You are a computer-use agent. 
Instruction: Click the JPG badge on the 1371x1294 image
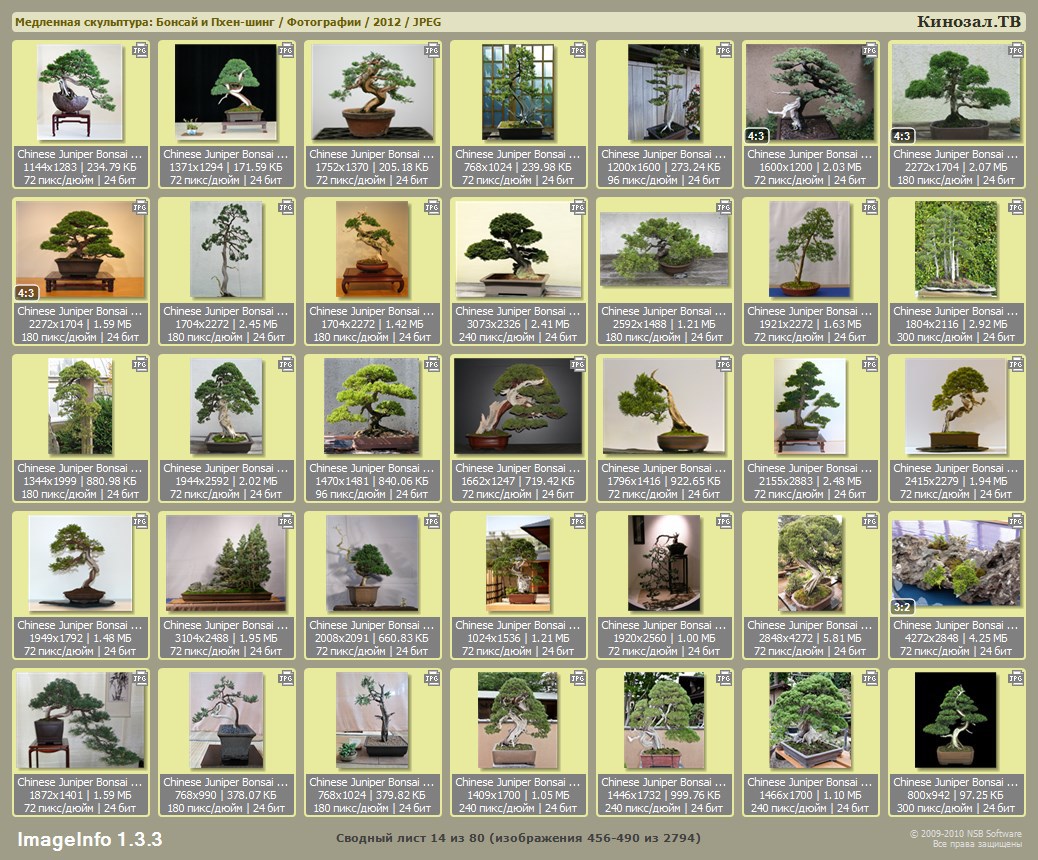[x=286, y=50]
